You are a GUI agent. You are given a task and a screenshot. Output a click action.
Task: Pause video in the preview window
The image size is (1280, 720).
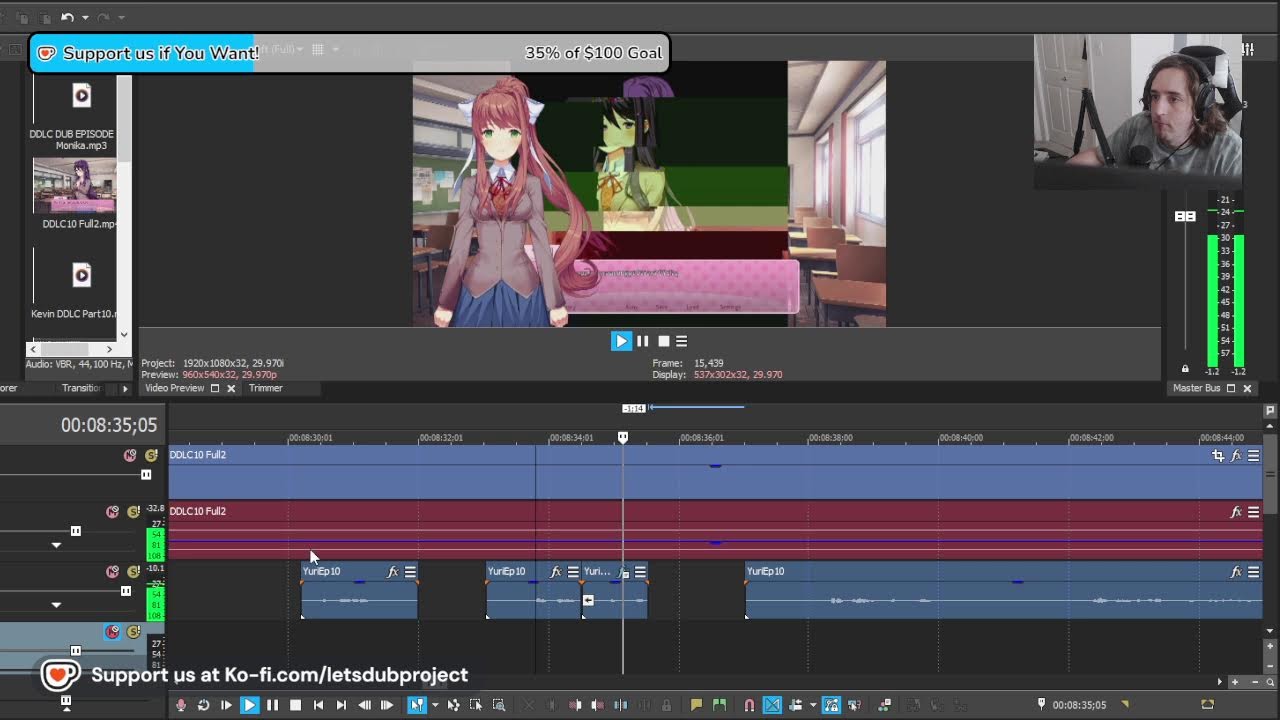[x=642, y=341]
